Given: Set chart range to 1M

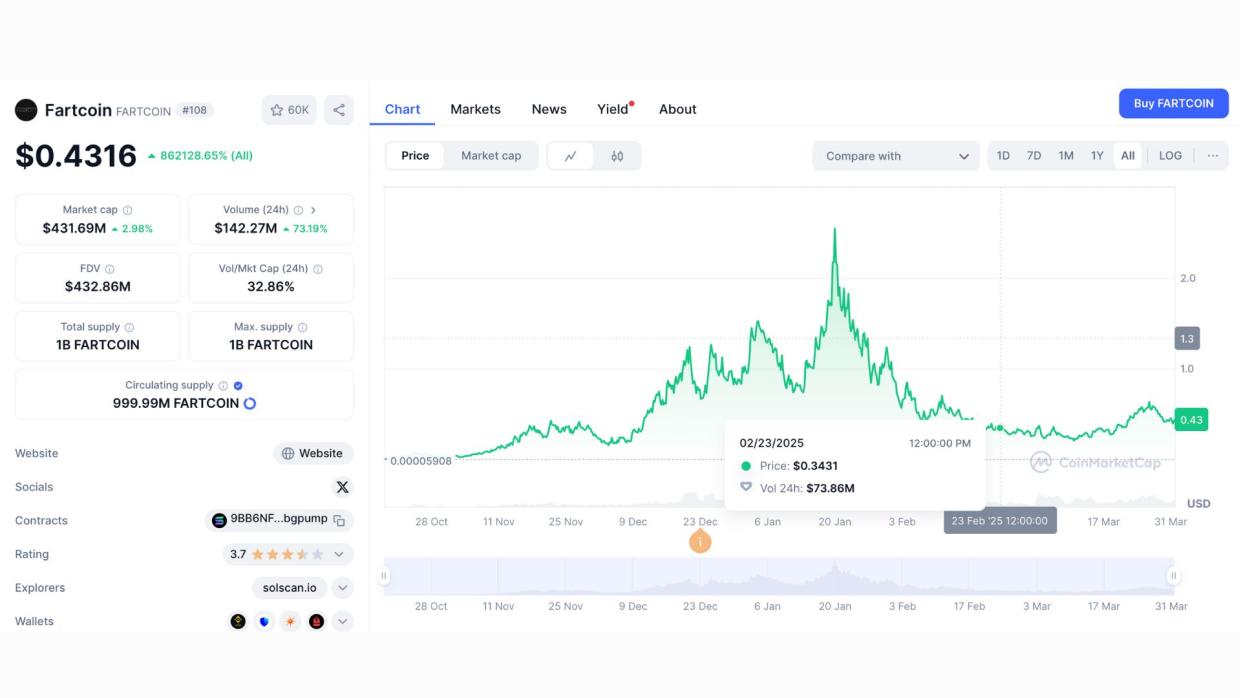Looking at the screenshot, I should click(1066, 156).
